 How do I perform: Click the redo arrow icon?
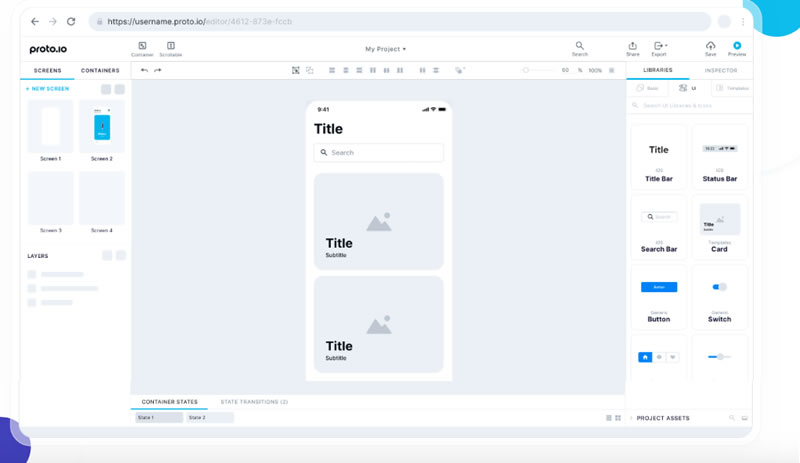158,70
